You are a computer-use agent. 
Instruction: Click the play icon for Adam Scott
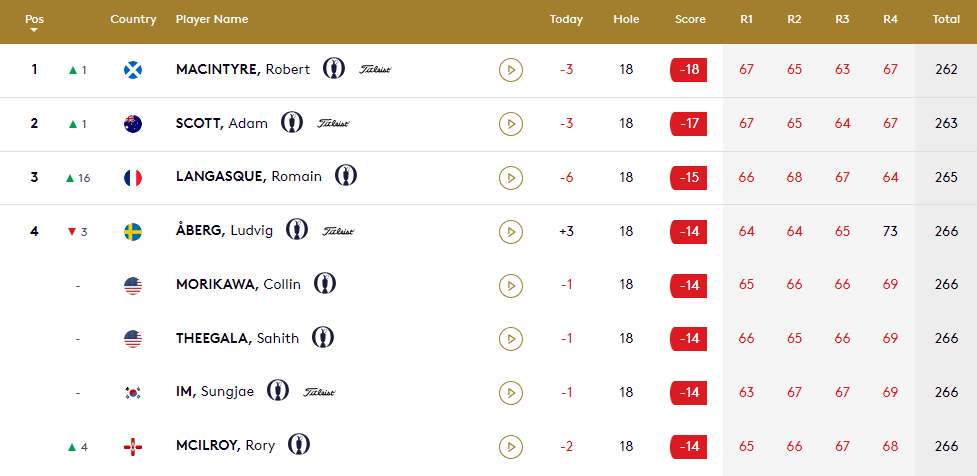tap(510, 124)
